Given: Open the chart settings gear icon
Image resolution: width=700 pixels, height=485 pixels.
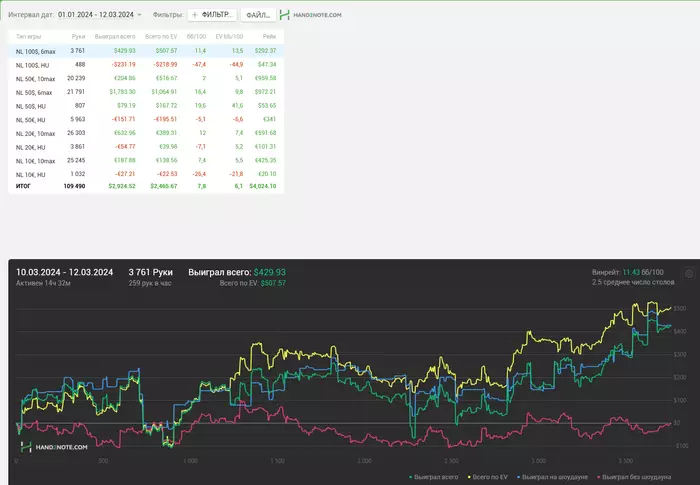Looking at the screenshot, I should 688,273.
